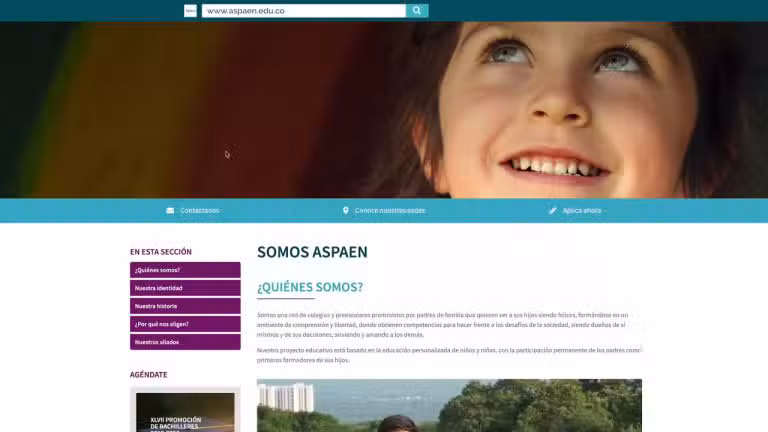Click the envelope icon next to Contáctanos

pos(170,211)
